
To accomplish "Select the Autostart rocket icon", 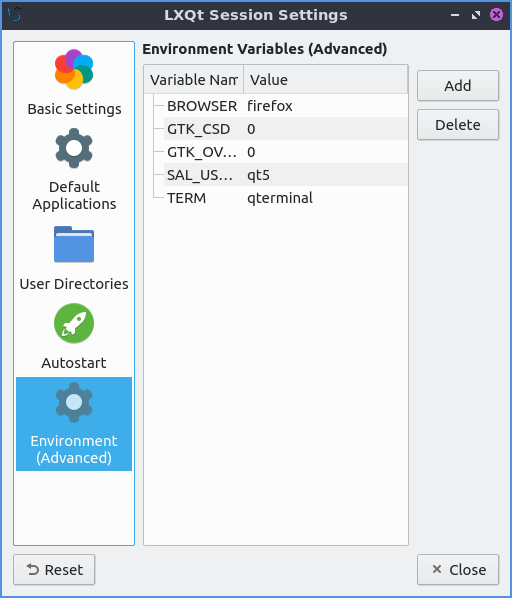I will [74, 323].
